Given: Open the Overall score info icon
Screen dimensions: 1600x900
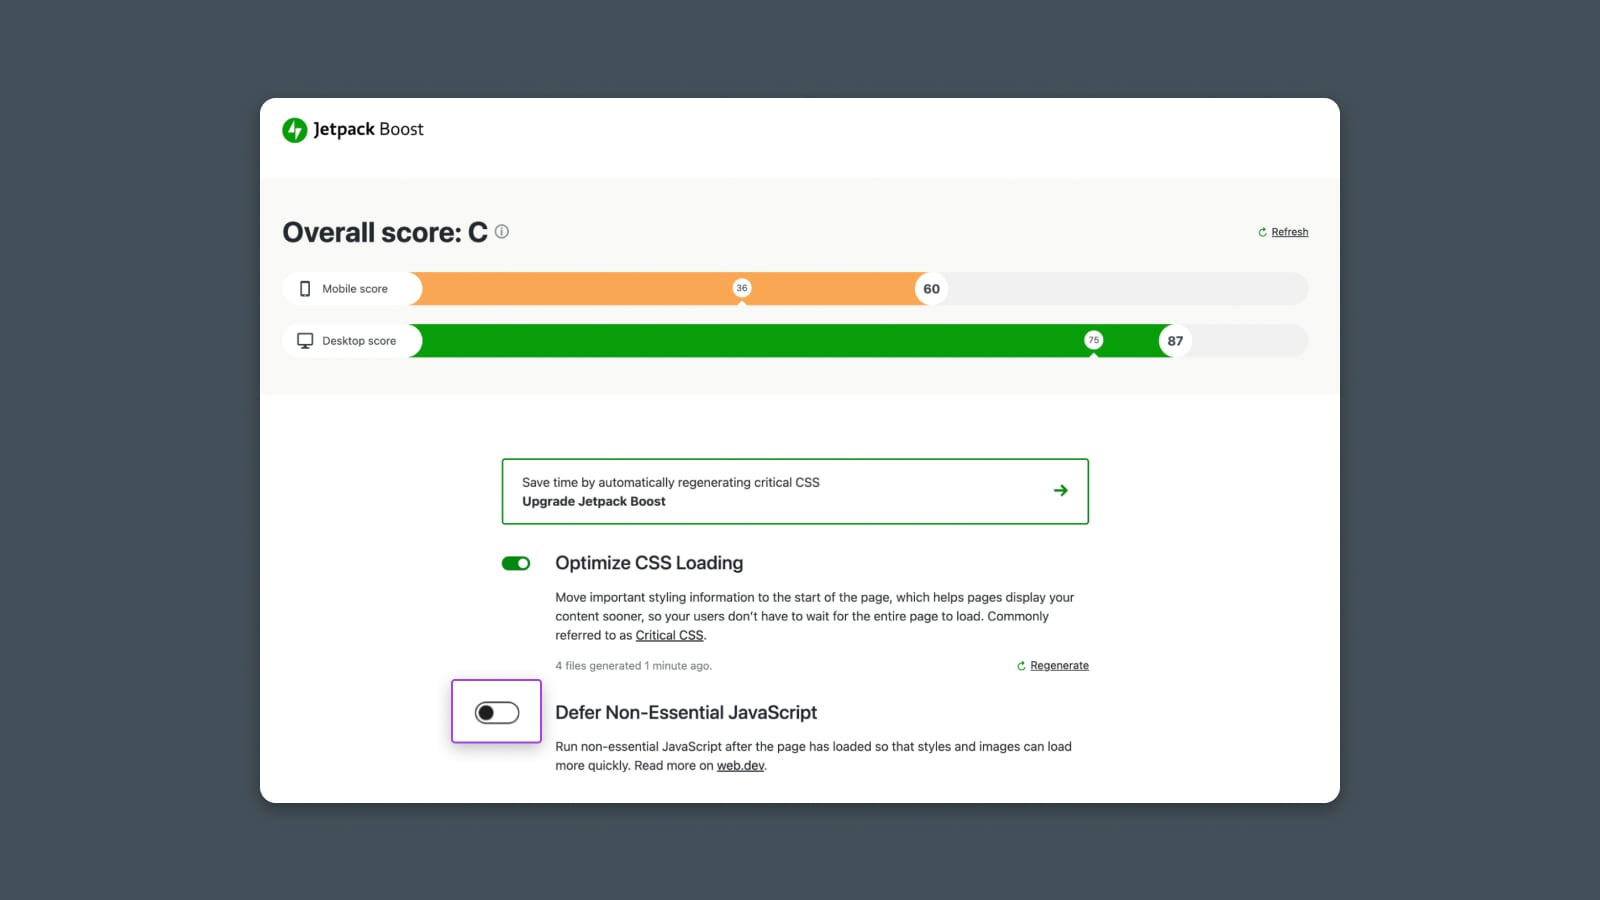Looking at the screenshot, I should pyautogui.click(x=502, y=231).
